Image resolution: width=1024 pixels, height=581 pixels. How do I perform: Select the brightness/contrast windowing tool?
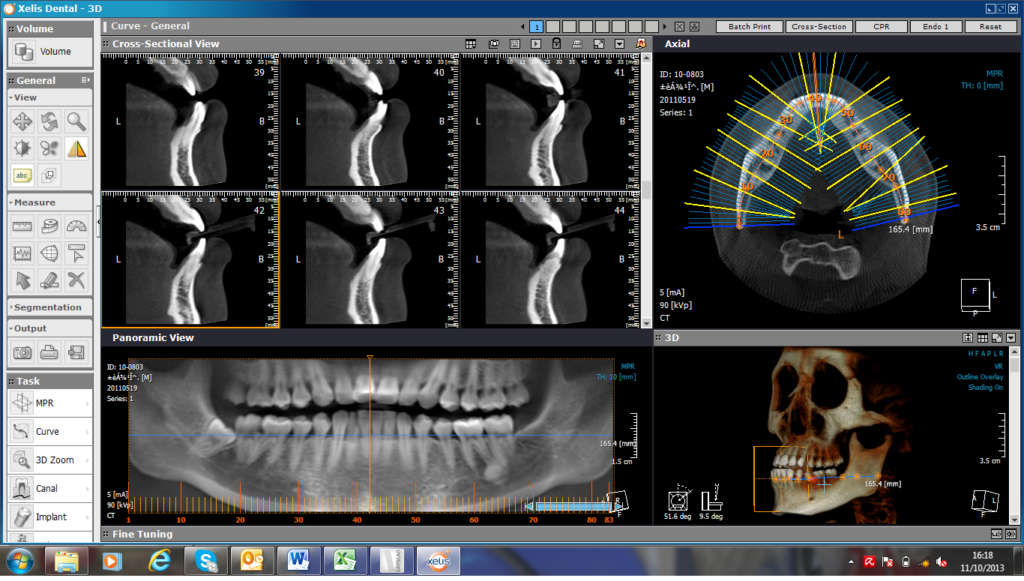tap(22, 148)
